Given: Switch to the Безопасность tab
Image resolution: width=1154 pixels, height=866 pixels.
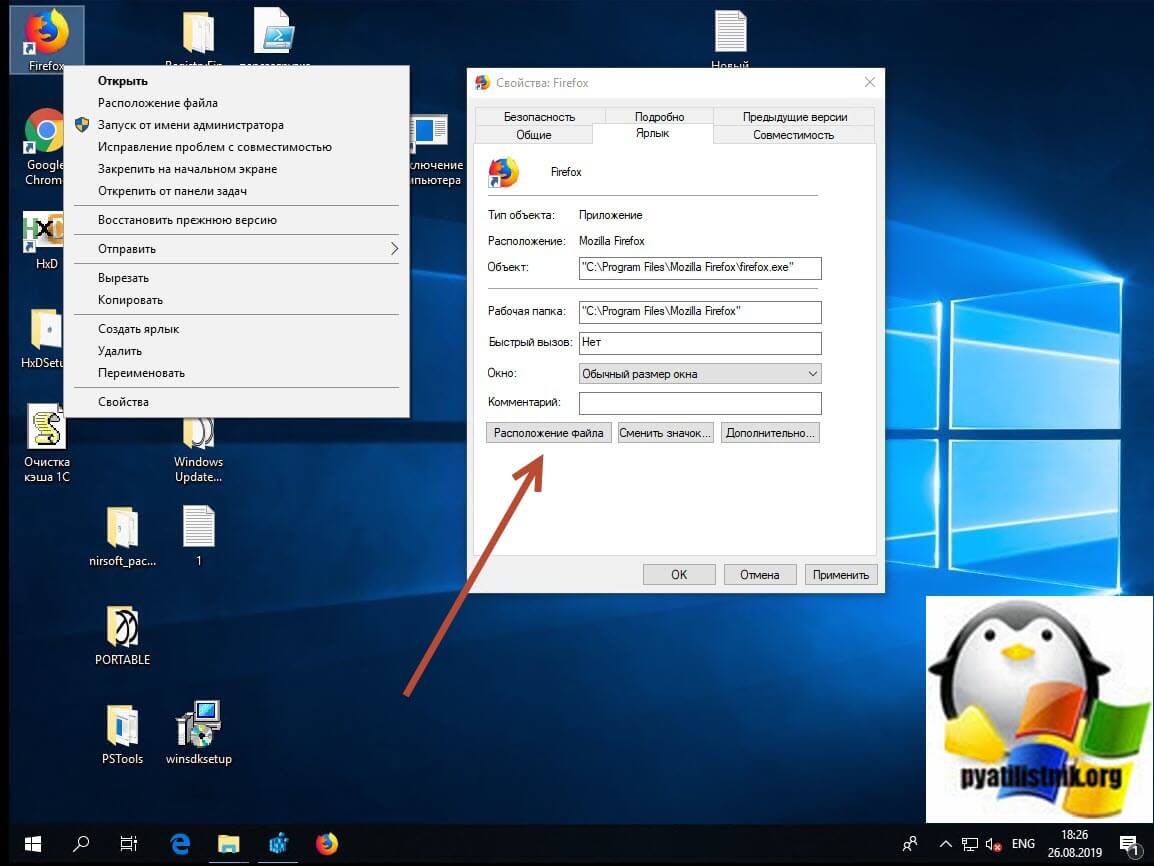Looking at the screenshot, I should pyautogui.click(x=539, y=117).
